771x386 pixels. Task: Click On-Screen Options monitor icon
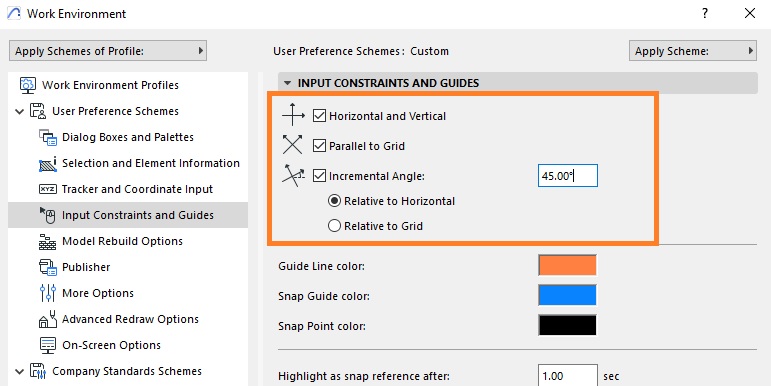click(x=48, y=345)
